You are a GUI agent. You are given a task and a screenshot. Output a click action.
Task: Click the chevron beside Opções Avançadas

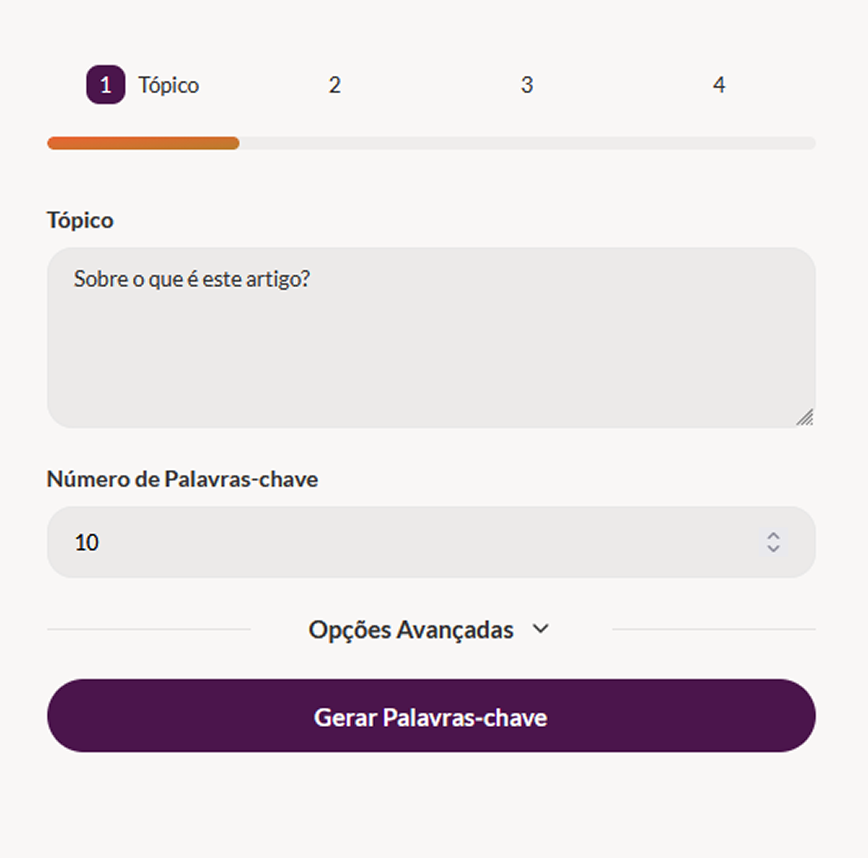click(x=541, y=629)
